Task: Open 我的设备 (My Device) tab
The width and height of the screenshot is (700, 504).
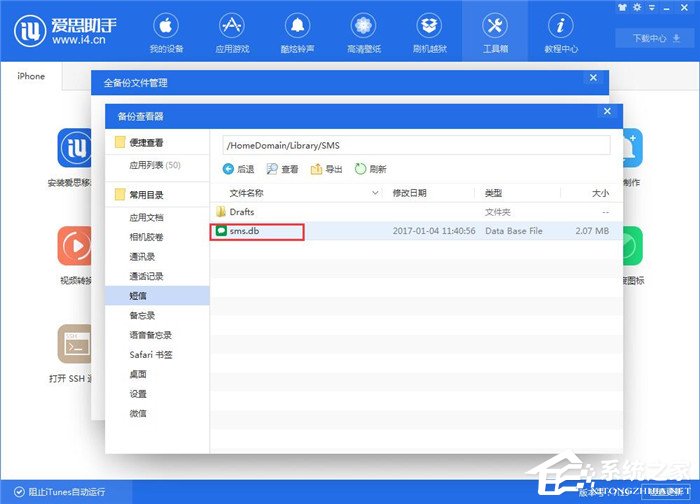Action: [166, 33]
